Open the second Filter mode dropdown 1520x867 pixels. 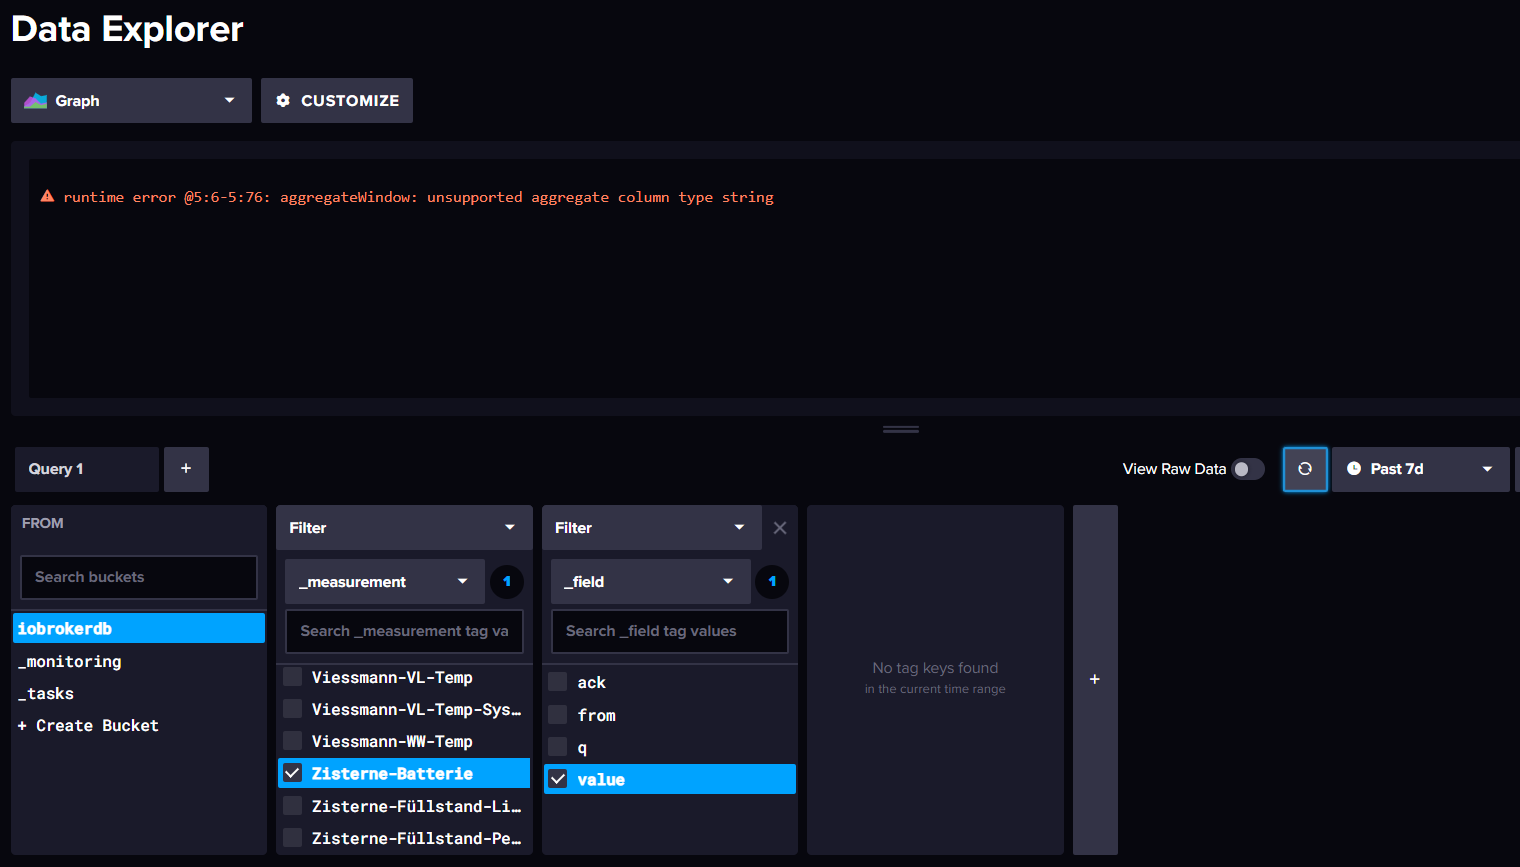click(652, 528)
